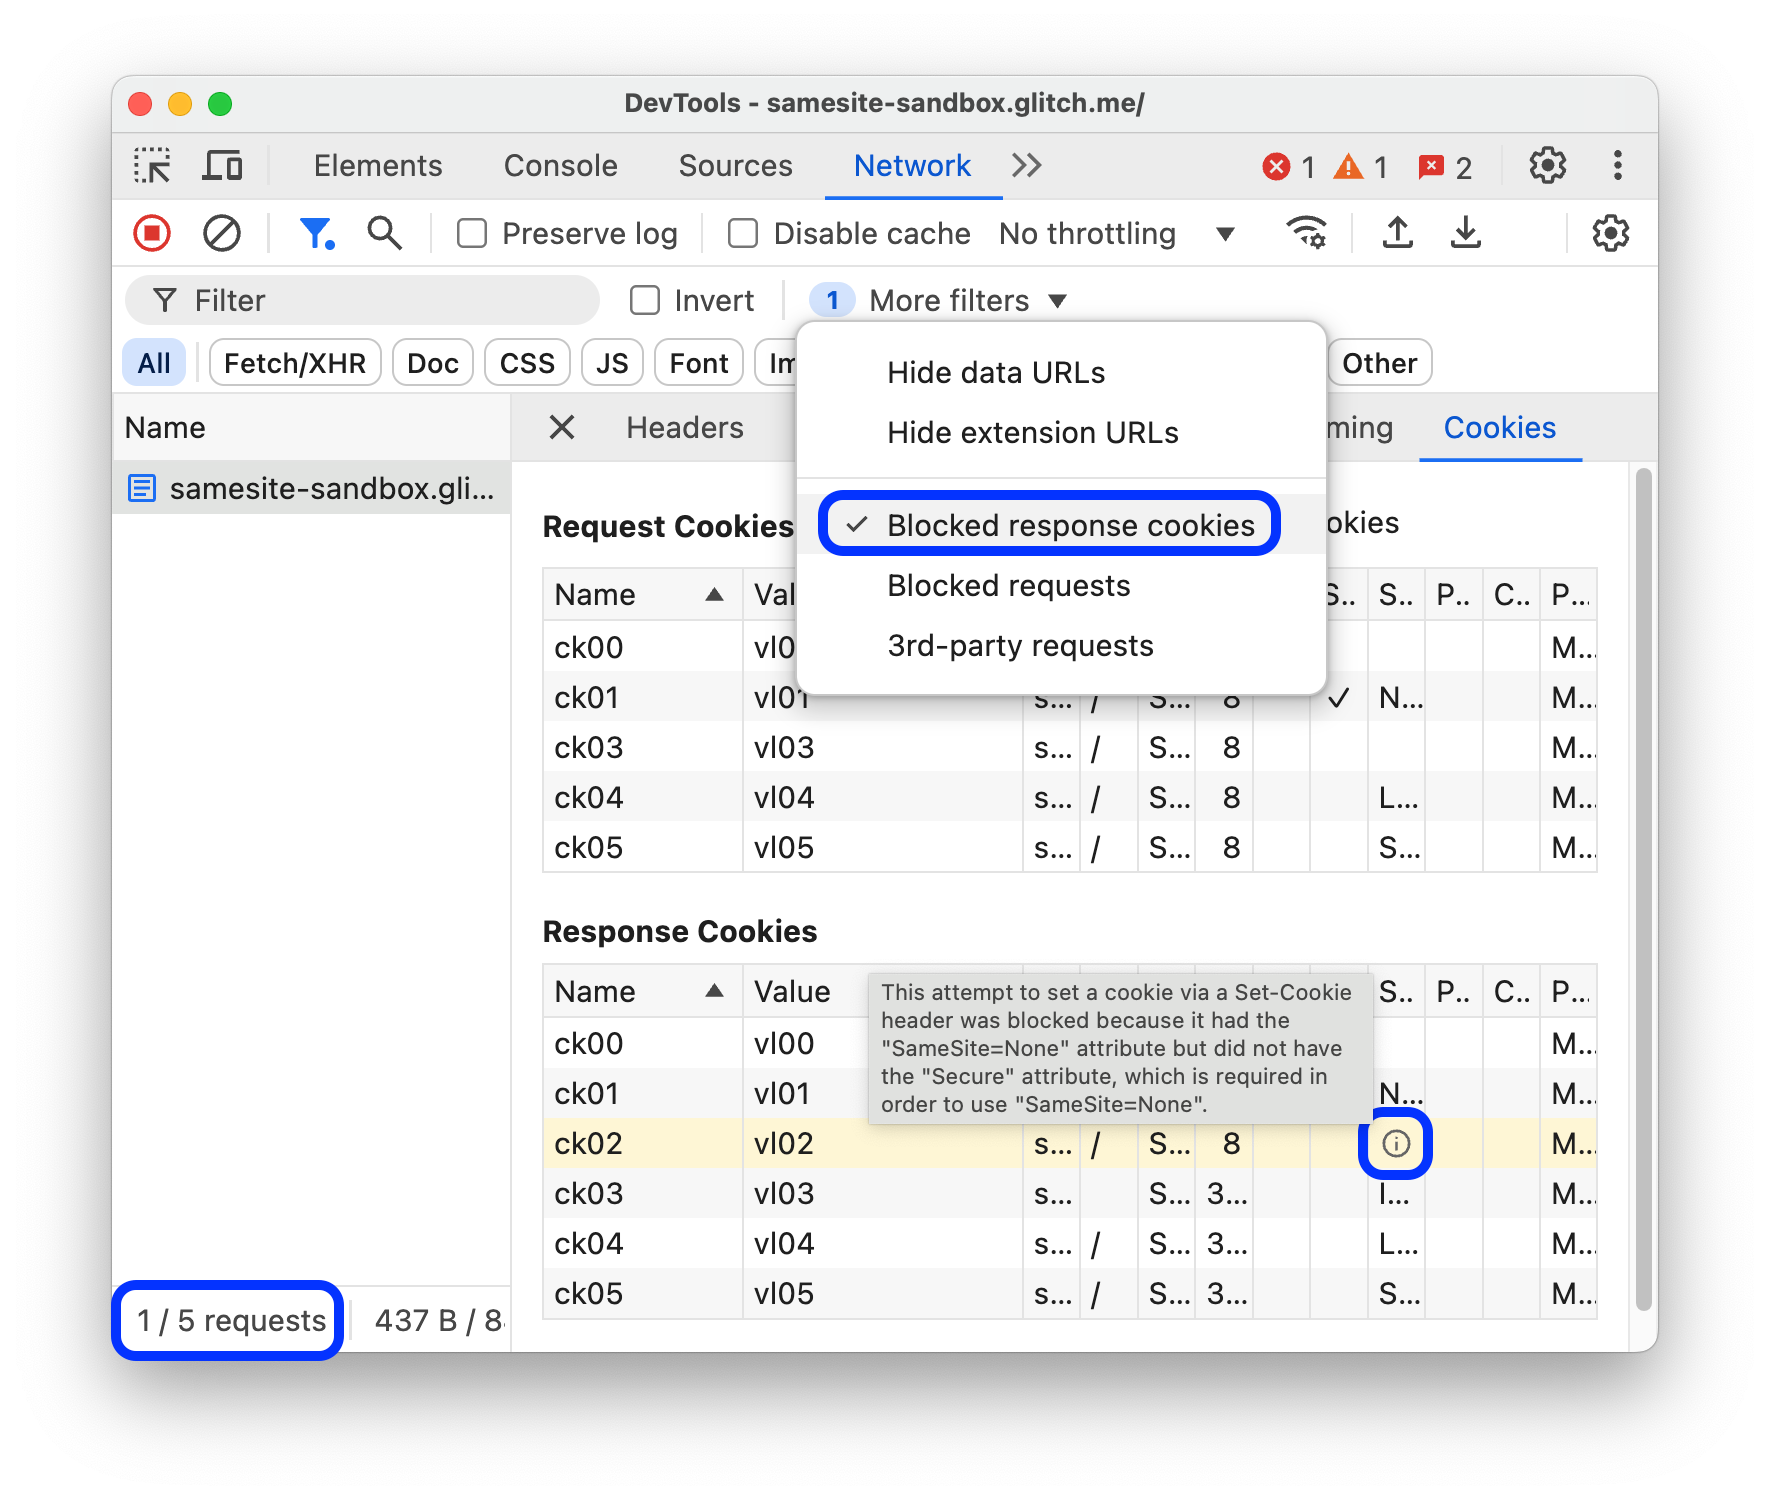Reveal hidden panels via the chevron
This screenshot has width=1770, height=1500.
tap(1026, 166)
